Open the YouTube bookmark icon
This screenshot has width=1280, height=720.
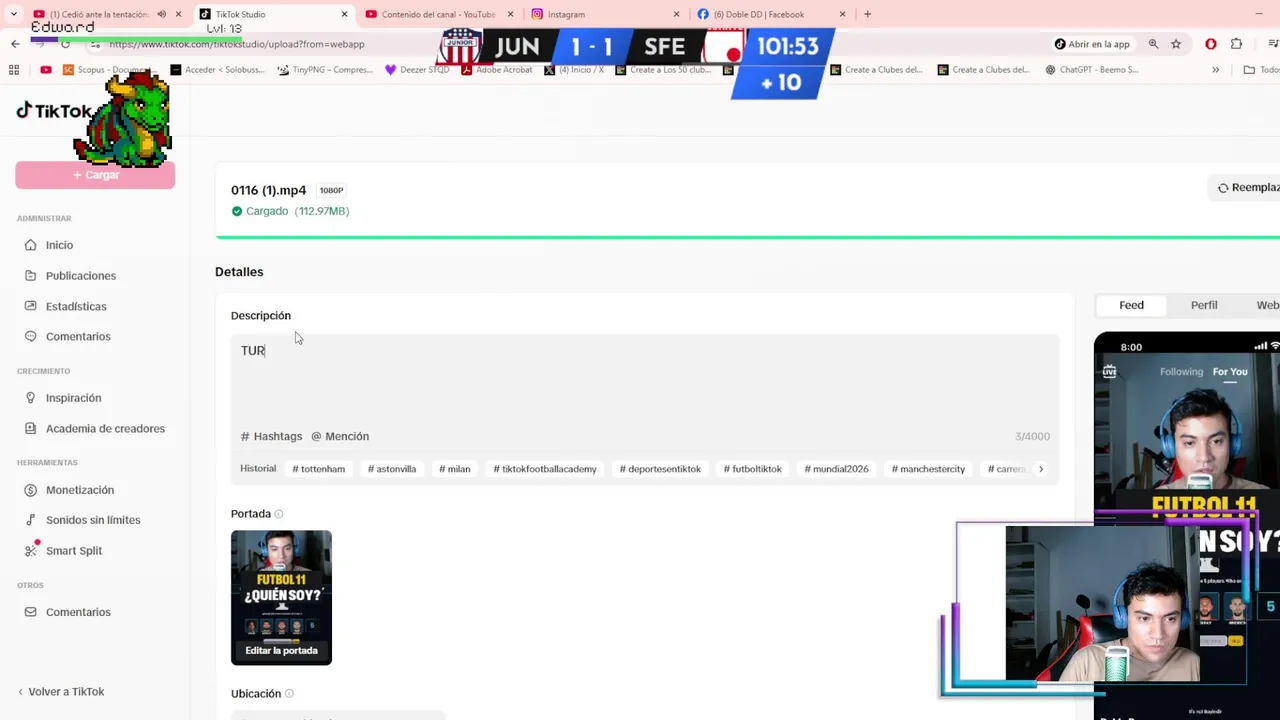(x=46, y=70)
